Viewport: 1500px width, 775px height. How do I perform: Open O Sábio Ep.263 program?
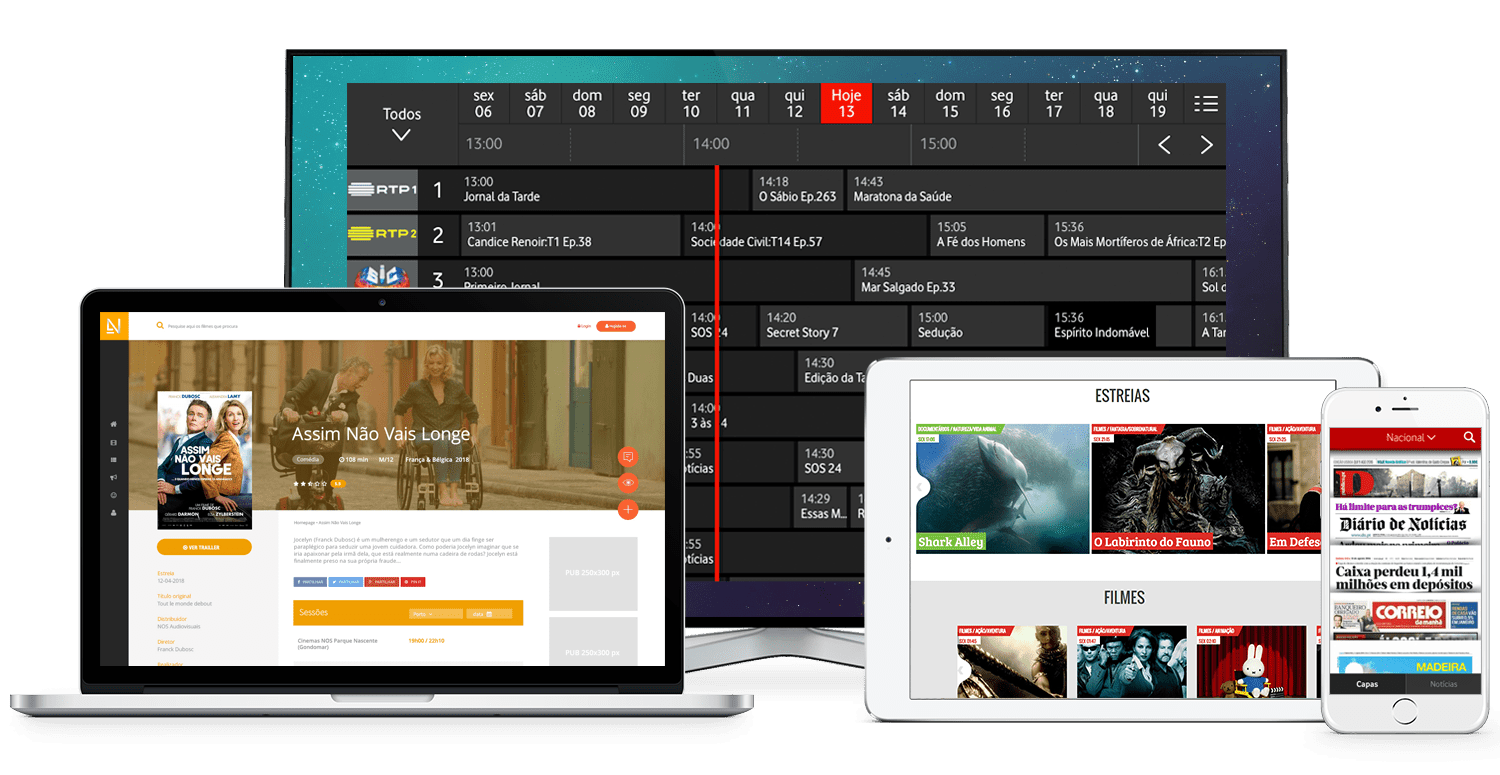point(797,190)
